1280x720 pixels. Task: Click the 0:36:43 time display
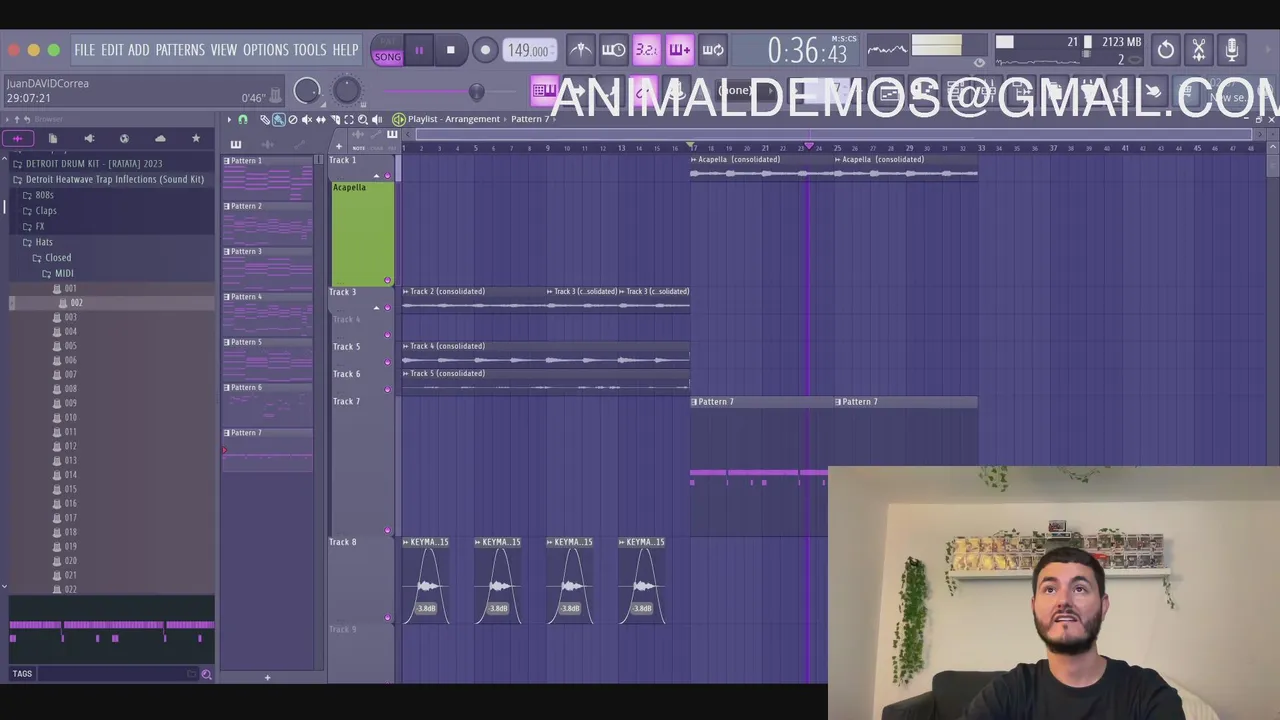click(x=807, y=50)
